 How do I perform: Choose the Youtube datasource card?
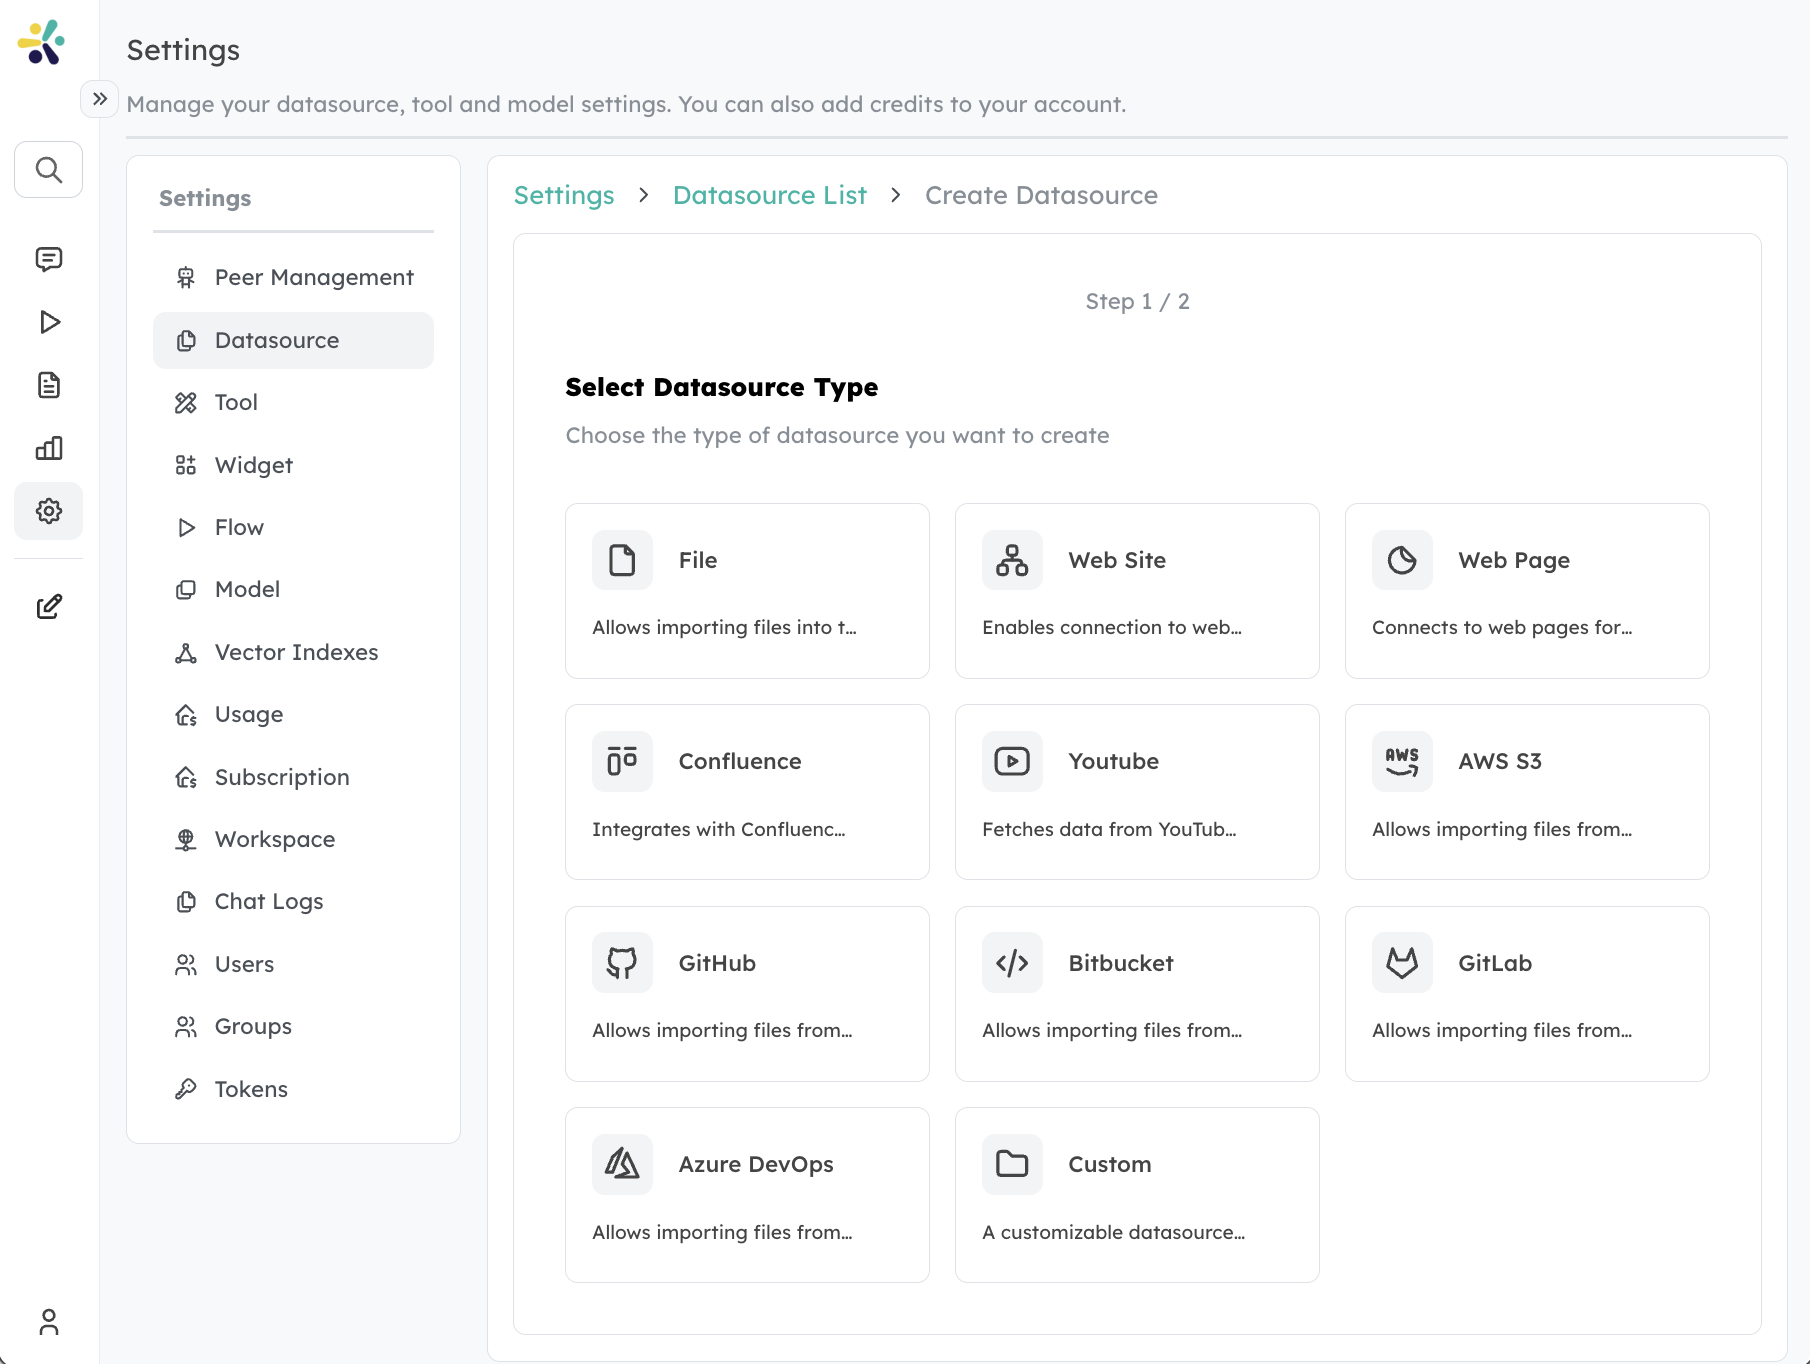coord(1137,792)
